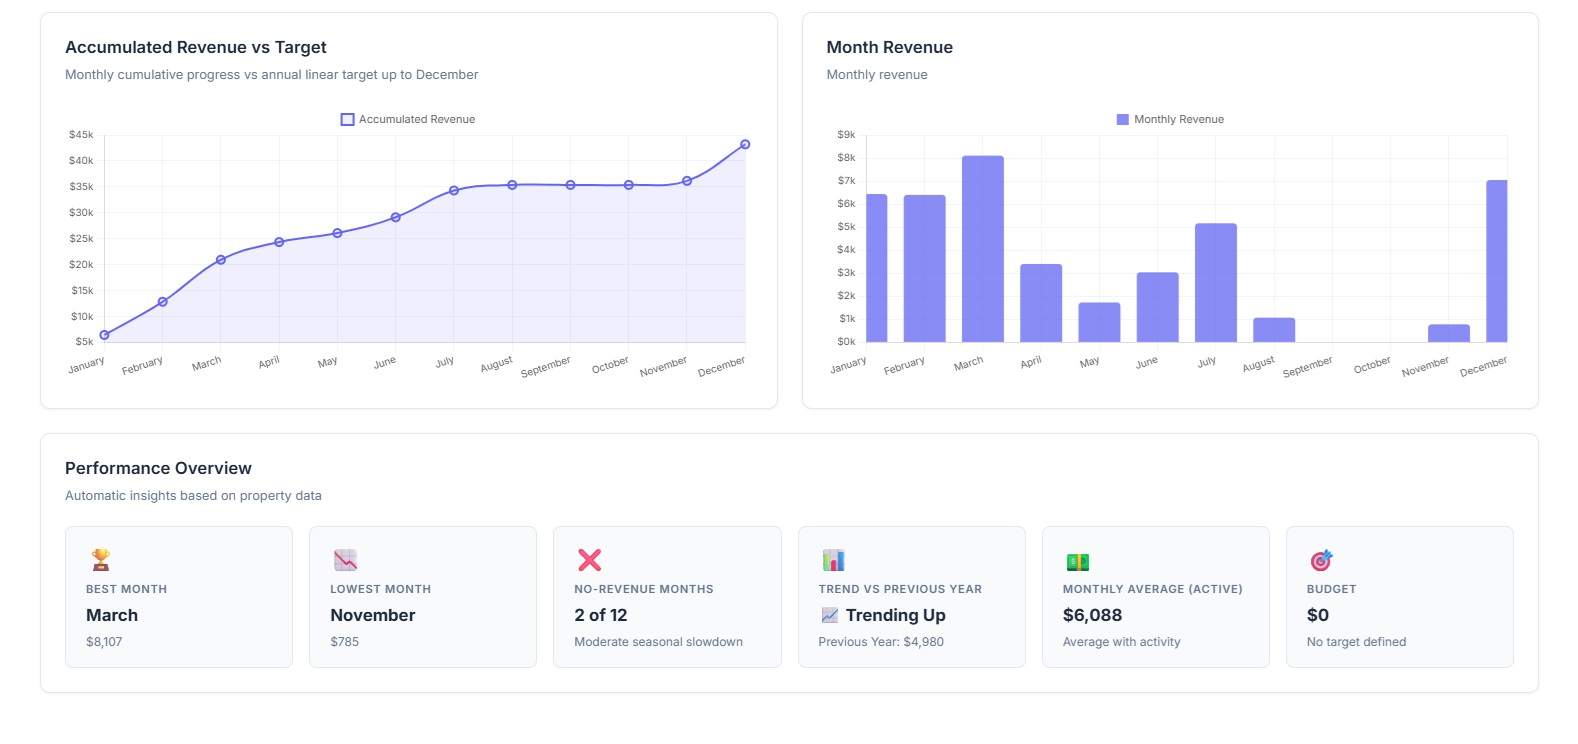
Task: Click the money icon in Monthly Average card
Action: click(1077, 562)
